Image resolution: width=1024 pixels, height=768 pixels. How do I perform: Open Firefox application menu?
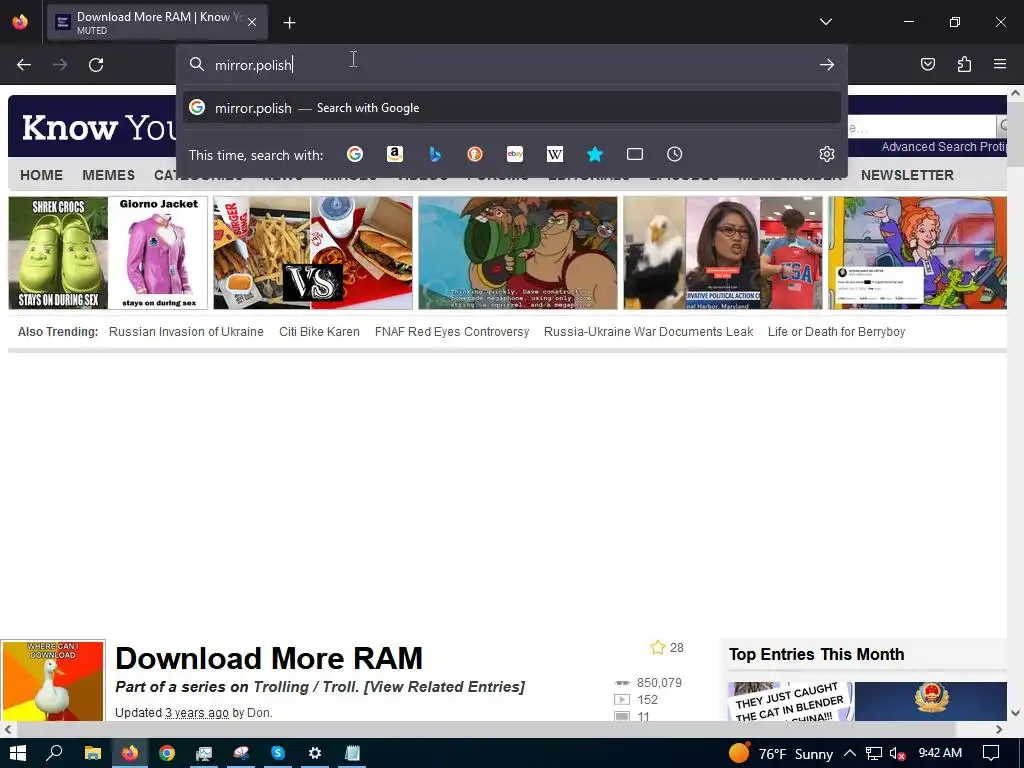1000,64
